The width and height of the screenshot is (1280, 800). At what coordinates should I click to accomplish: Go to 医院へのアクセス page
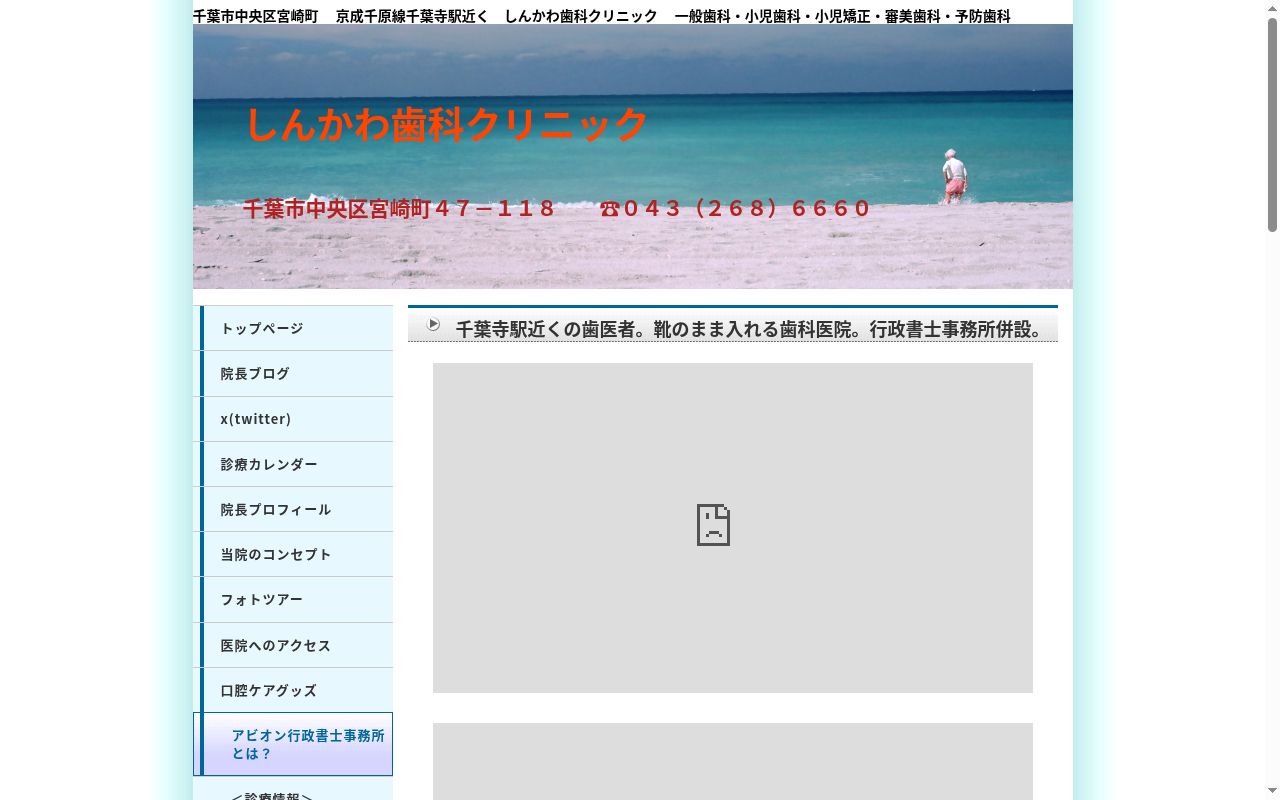pyautogui.click(x=293, y=645)
